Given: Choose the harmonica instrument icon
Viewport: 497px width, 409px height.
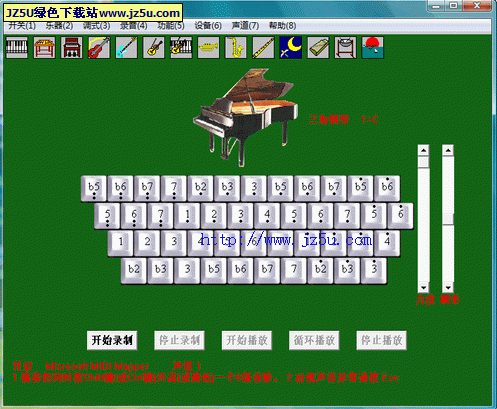Looking at the screenshot, I should tap(318, 48).
